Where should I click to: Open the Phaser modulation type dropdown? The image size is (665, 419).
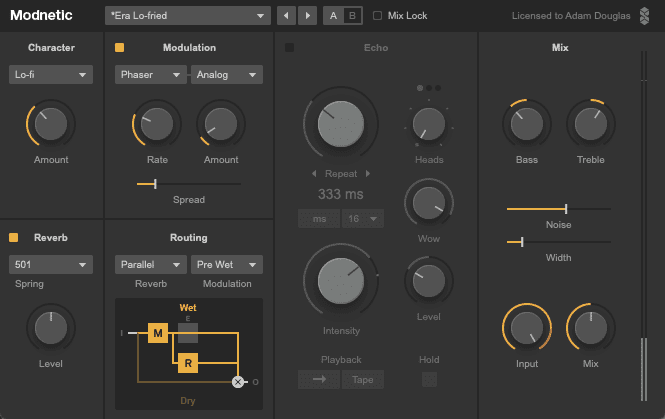tap(151, 75)
